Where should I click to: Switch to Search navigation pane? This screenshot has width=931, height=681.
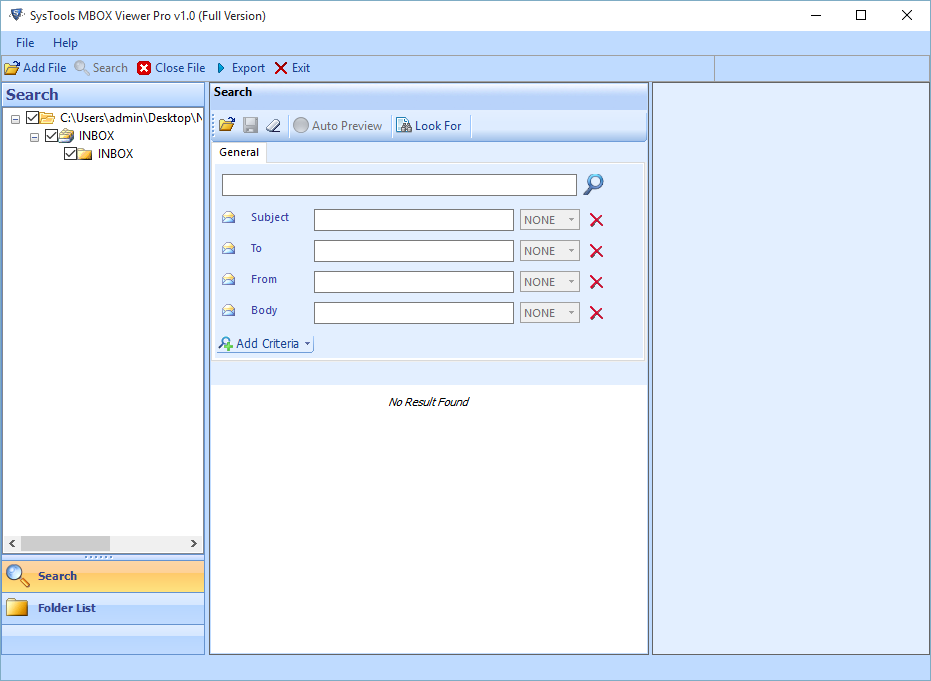103,576
